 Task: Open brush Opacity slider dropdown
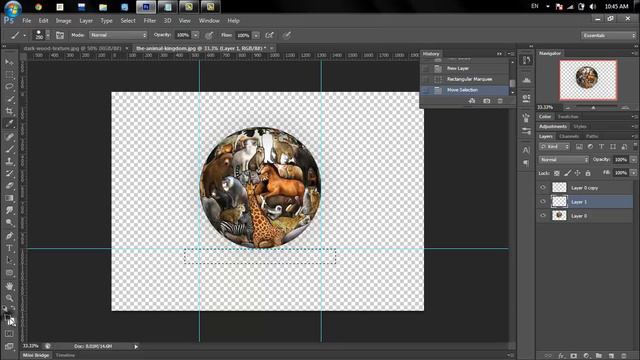[x=196, y=36]
